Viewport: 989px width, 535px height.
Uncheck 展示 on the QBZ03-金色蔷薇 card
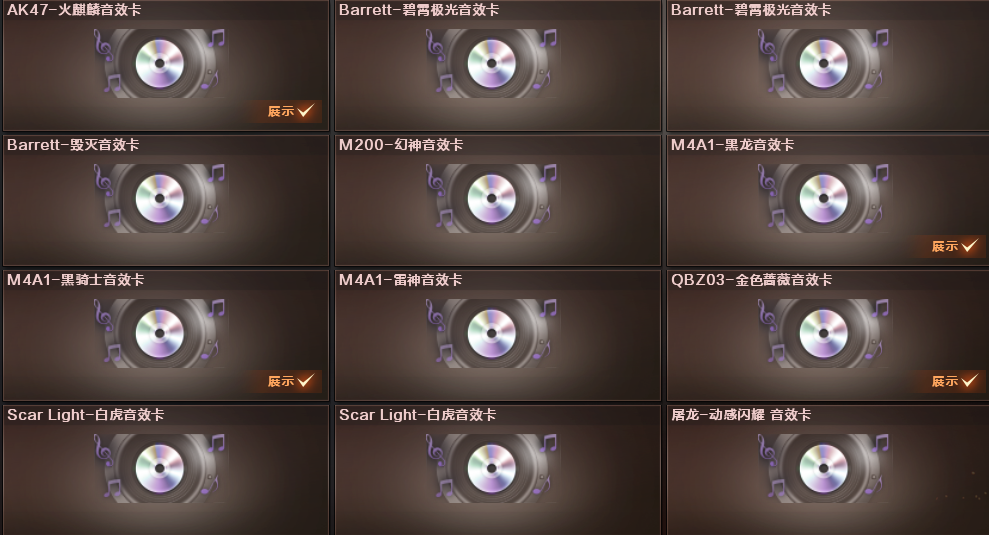point(954,381)
